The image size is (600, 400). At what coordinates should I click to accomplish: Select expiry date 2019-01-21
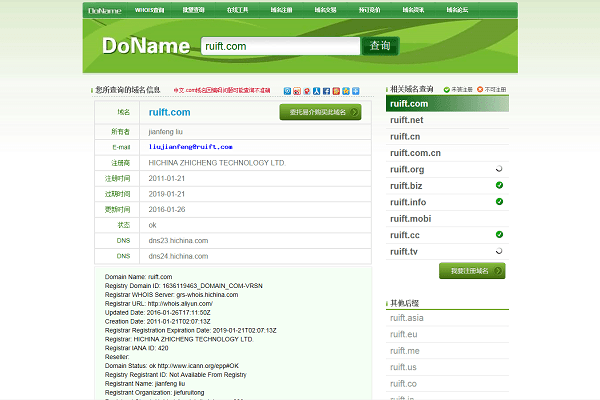[x=167, y=194]
